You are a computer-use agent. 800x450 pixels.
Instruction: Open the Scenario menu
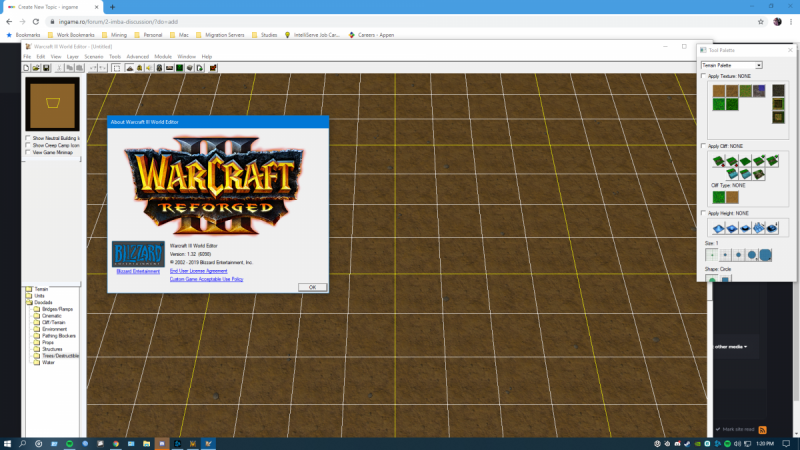(94, 57)
